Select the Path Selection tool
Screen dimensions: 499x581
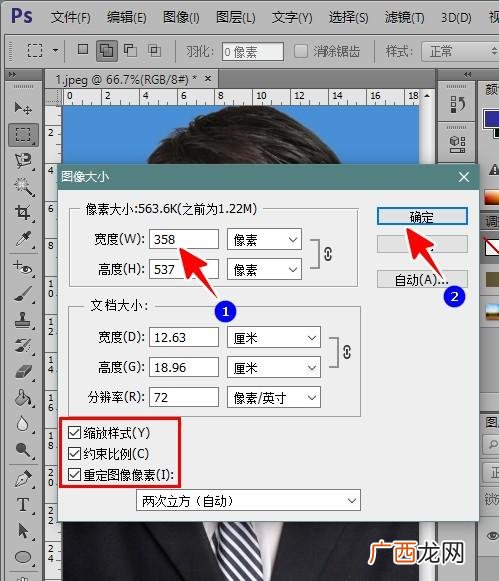pos(23,531)
